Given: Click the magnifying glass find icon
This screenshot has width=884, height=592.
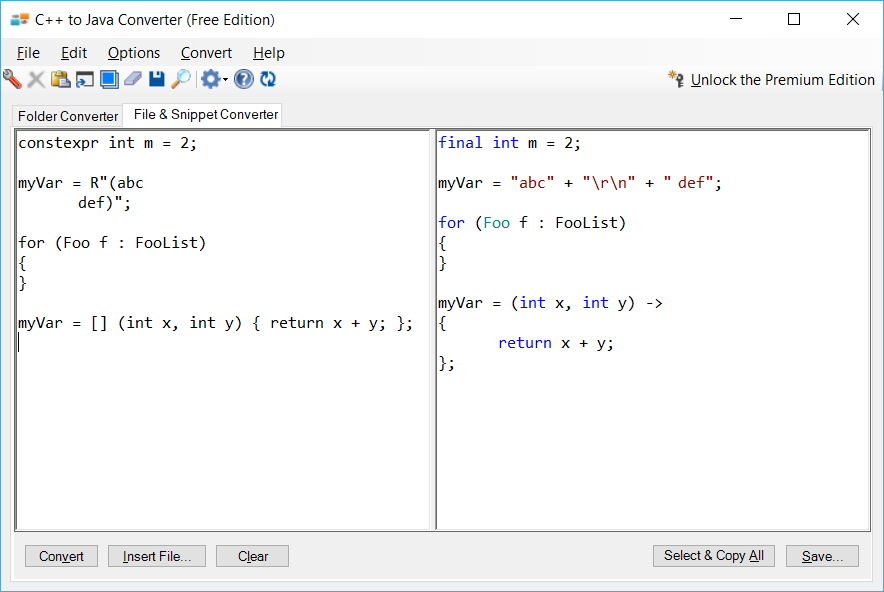Looking at the screenshot, I should pyautogui.click(x=181, y=80).
